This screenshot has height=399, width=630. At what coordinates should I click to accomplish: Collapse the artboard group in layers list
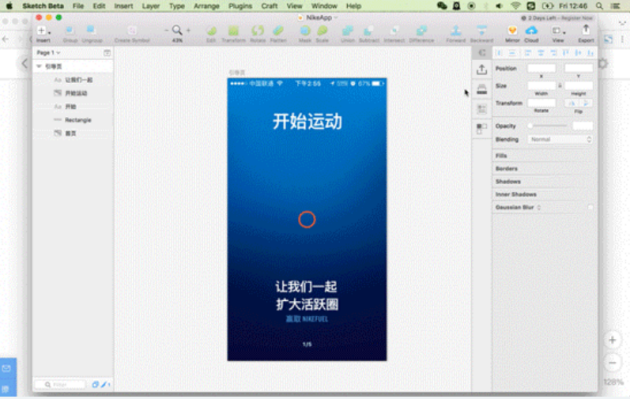[x=39, y=66]
